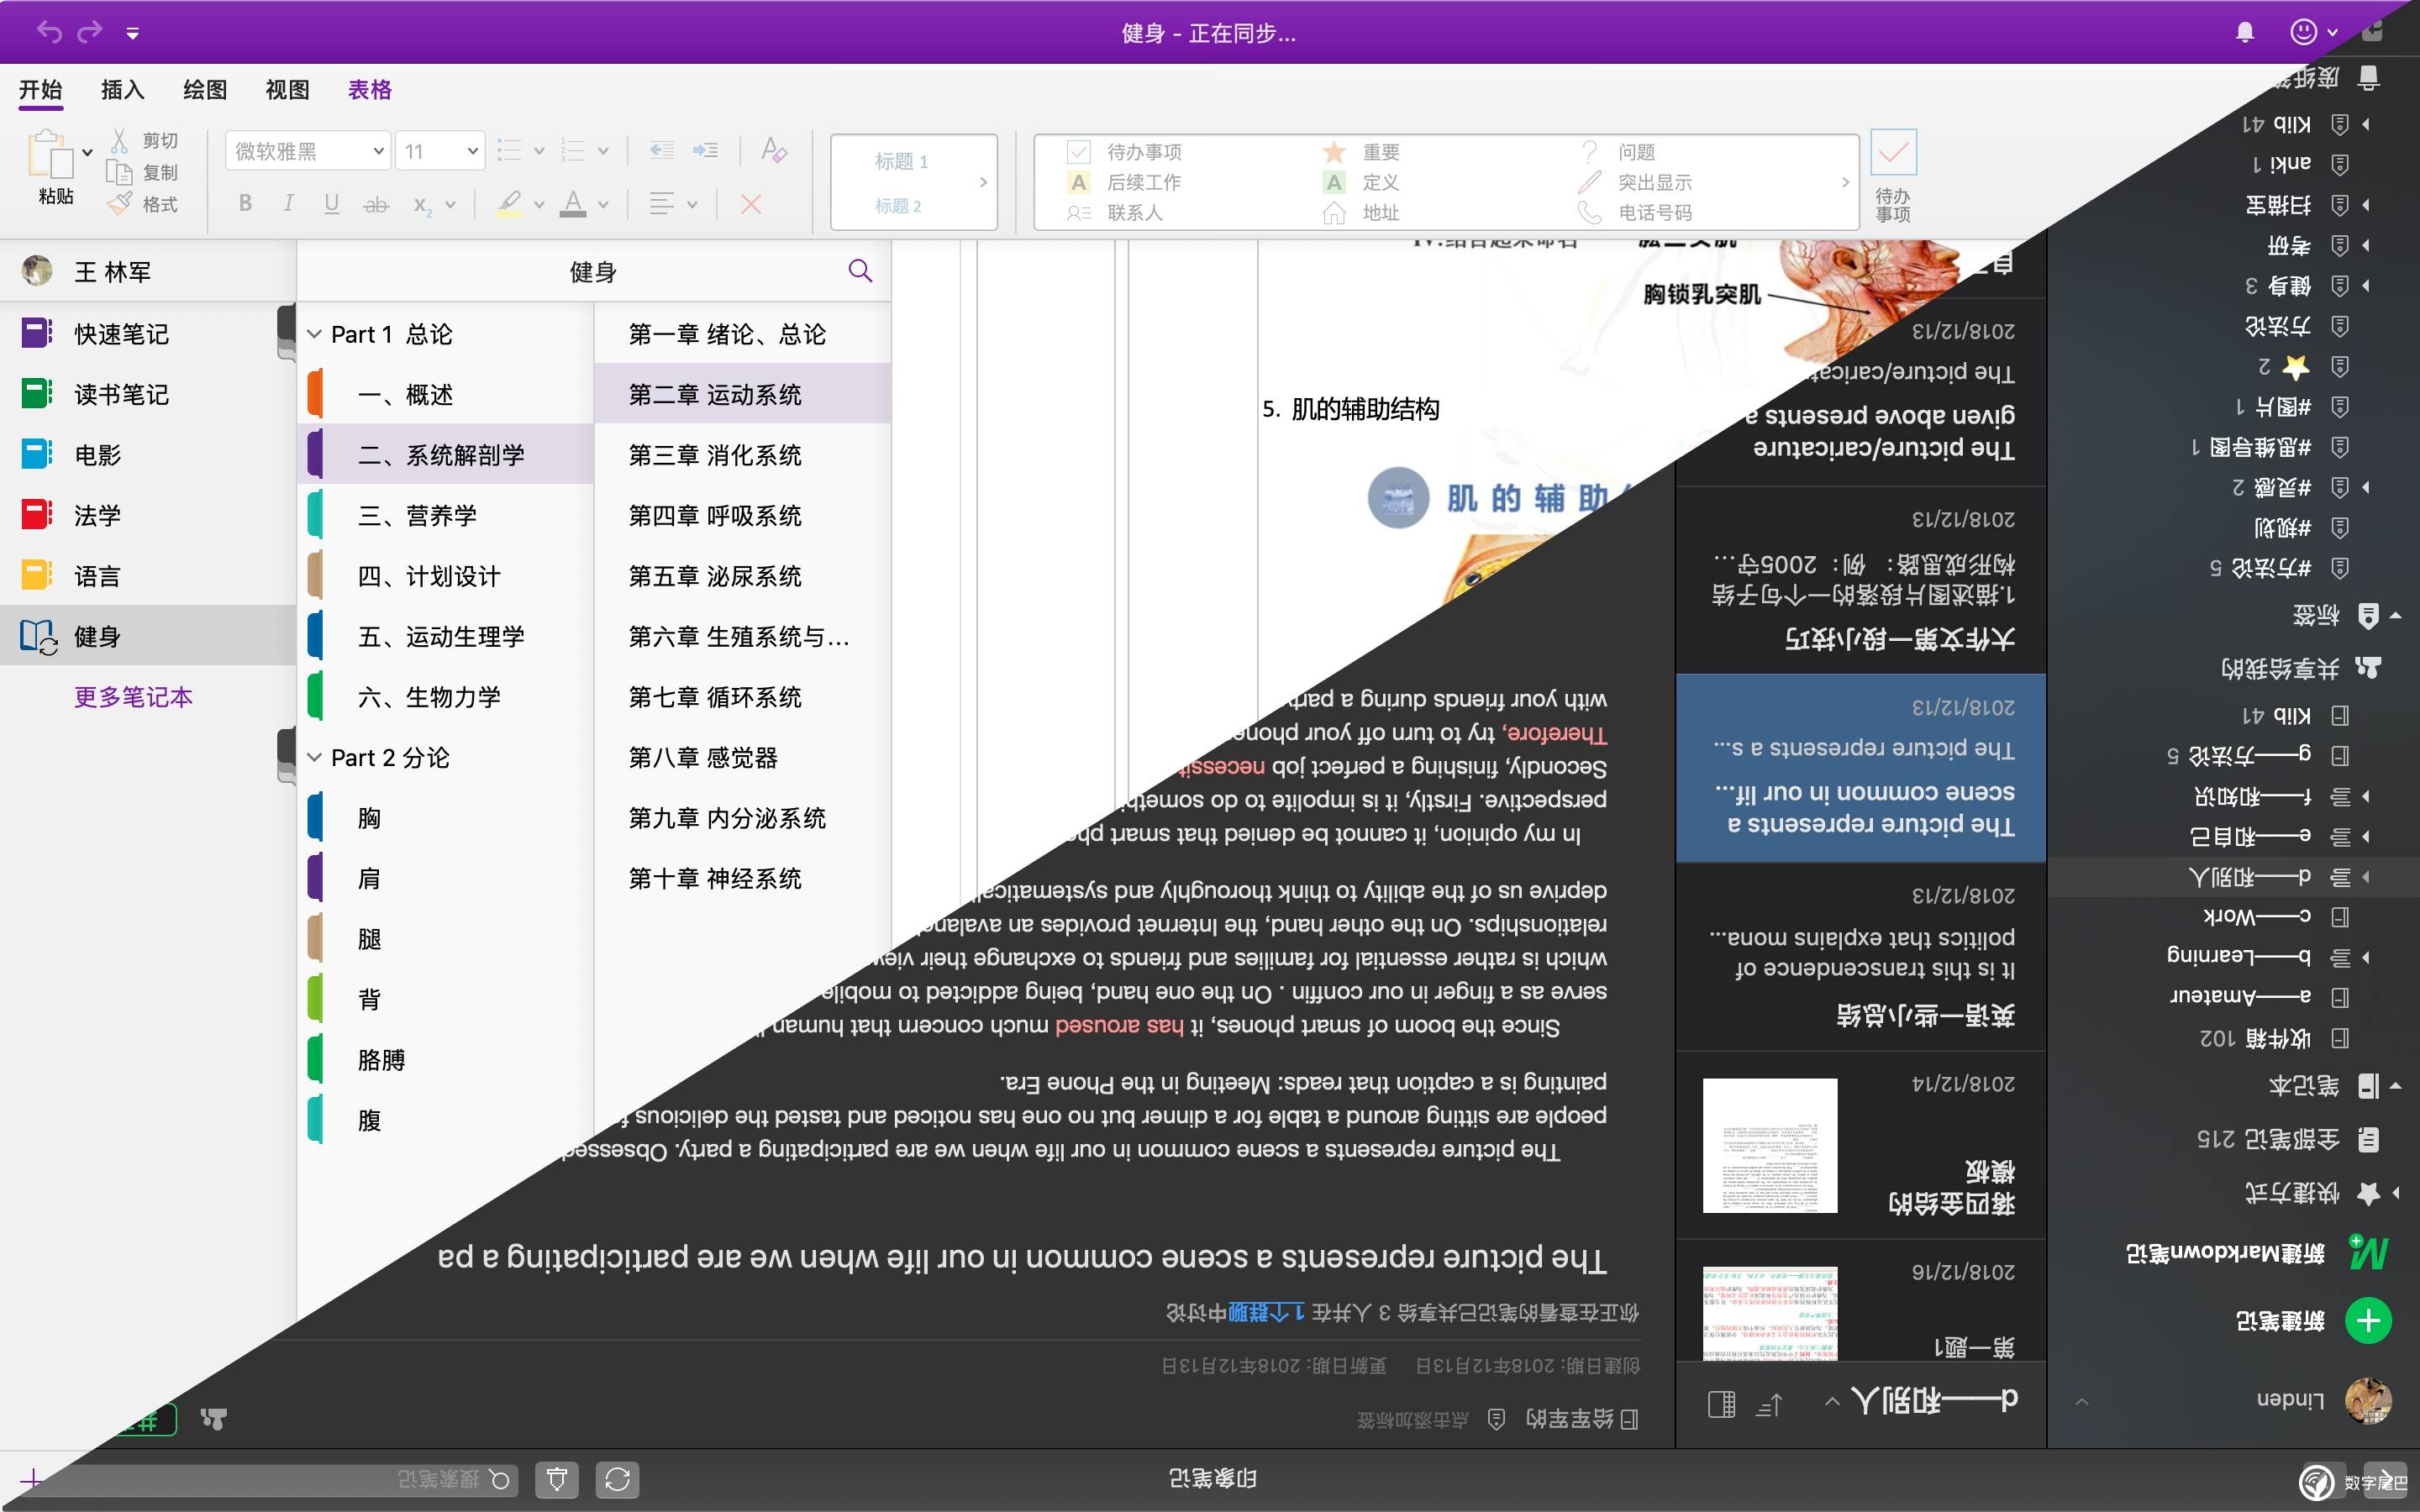Viewport: 2420px width, 1512px height.
Task: Click the 复制 copy icon
Action: pyautogui.click(x=119, y=172)
